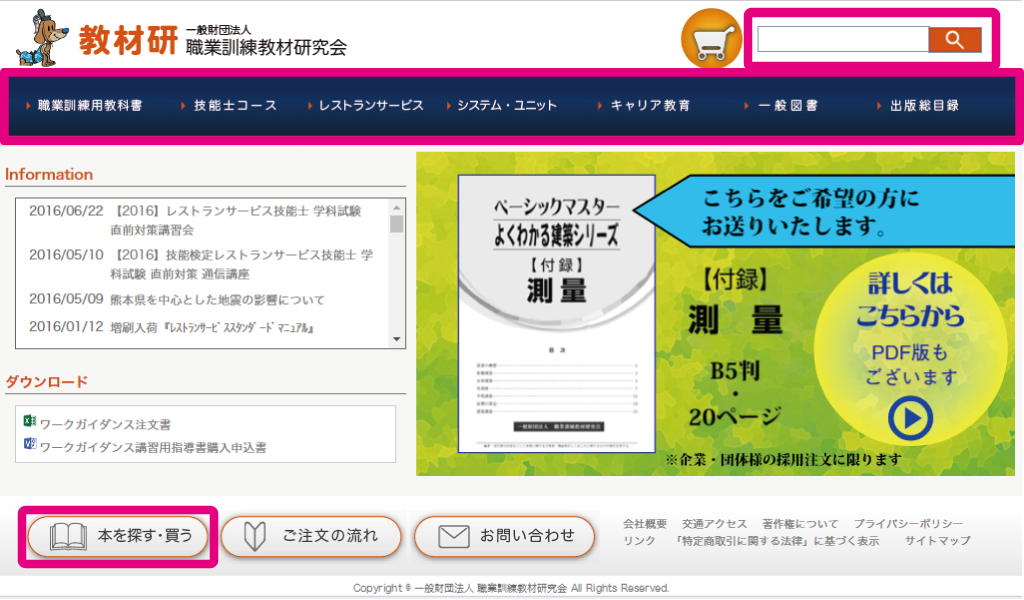This screenshot has height=600, width=1024.
Task: Open the Word icon for 指導書購入申込書
Action: coord(29,444)
